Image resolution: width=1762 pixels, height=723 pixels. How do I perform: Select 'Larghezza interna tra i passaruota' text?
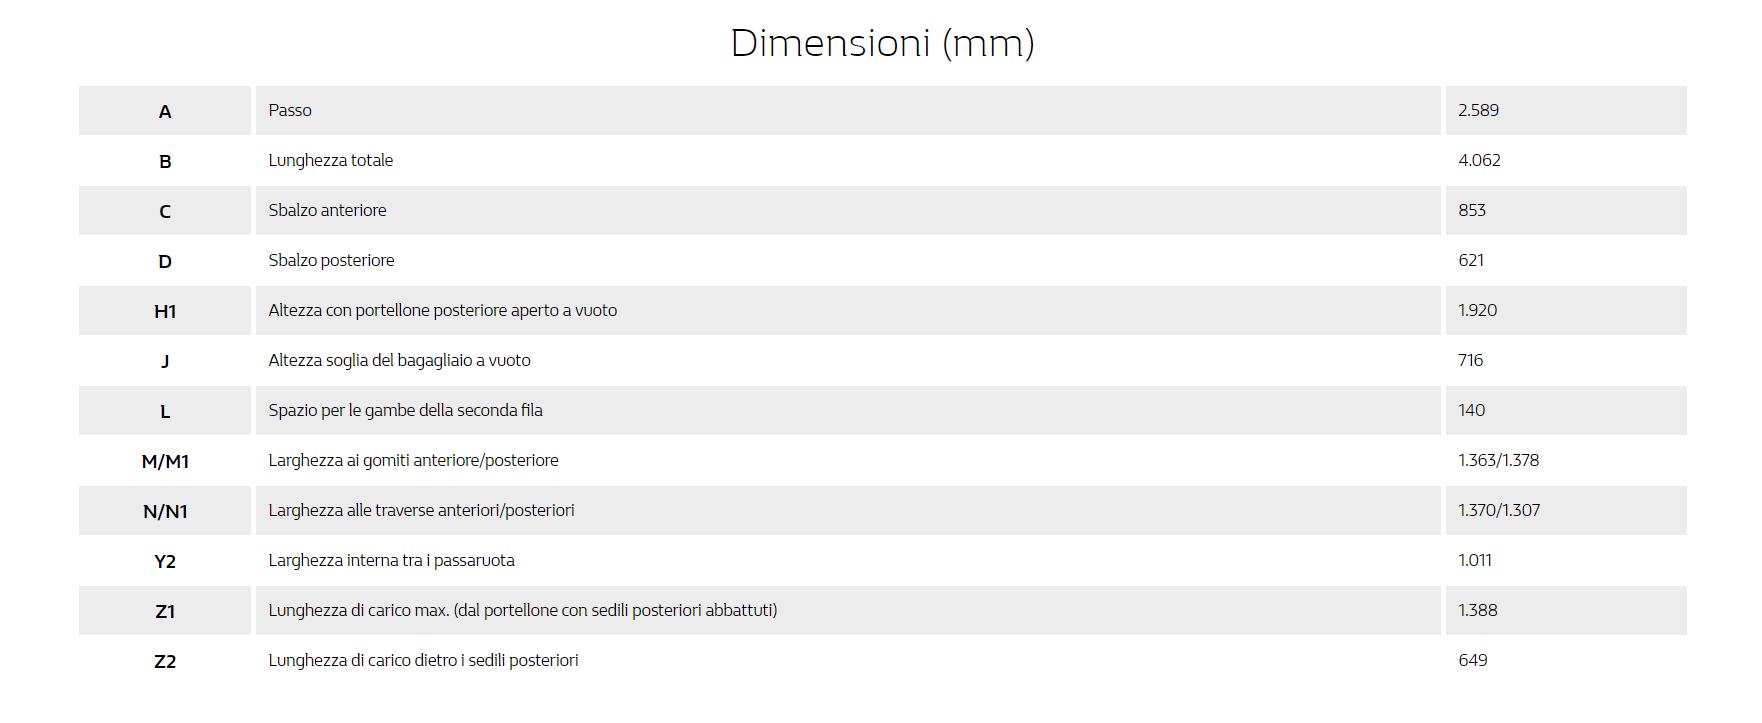pos(391,561)
